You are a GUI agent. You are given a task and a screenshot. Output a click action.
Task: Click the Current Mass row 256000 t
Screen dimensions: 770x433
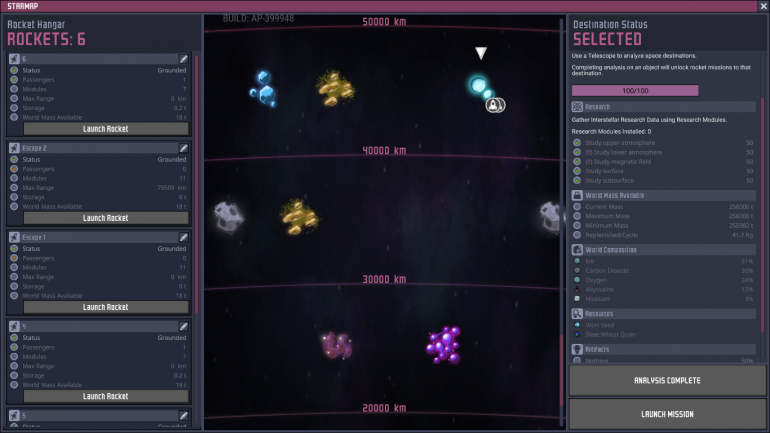click(663, 207)
